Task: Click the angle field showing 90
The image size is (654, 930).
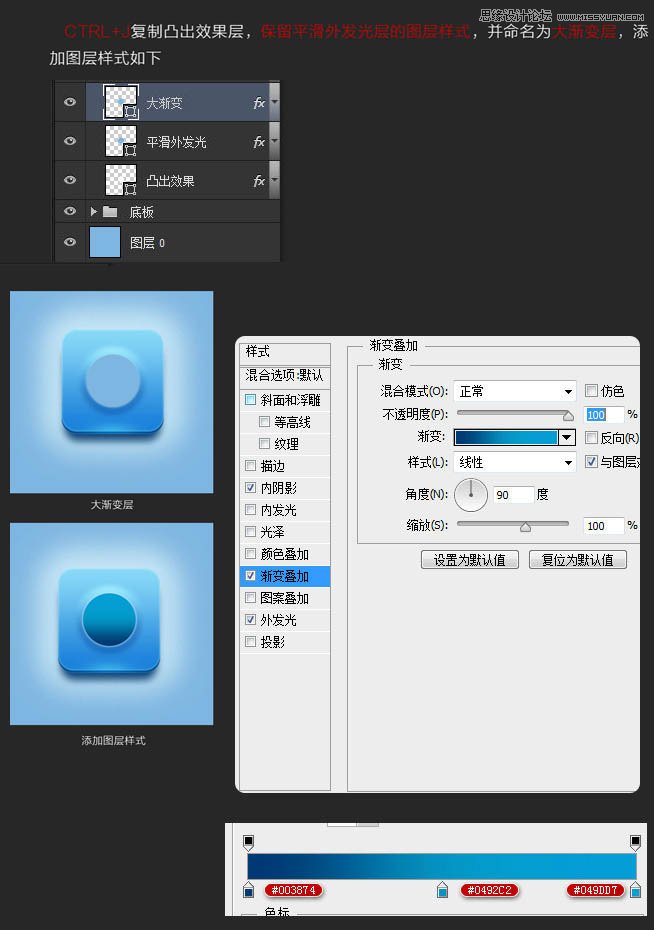Action: point(512,495)
